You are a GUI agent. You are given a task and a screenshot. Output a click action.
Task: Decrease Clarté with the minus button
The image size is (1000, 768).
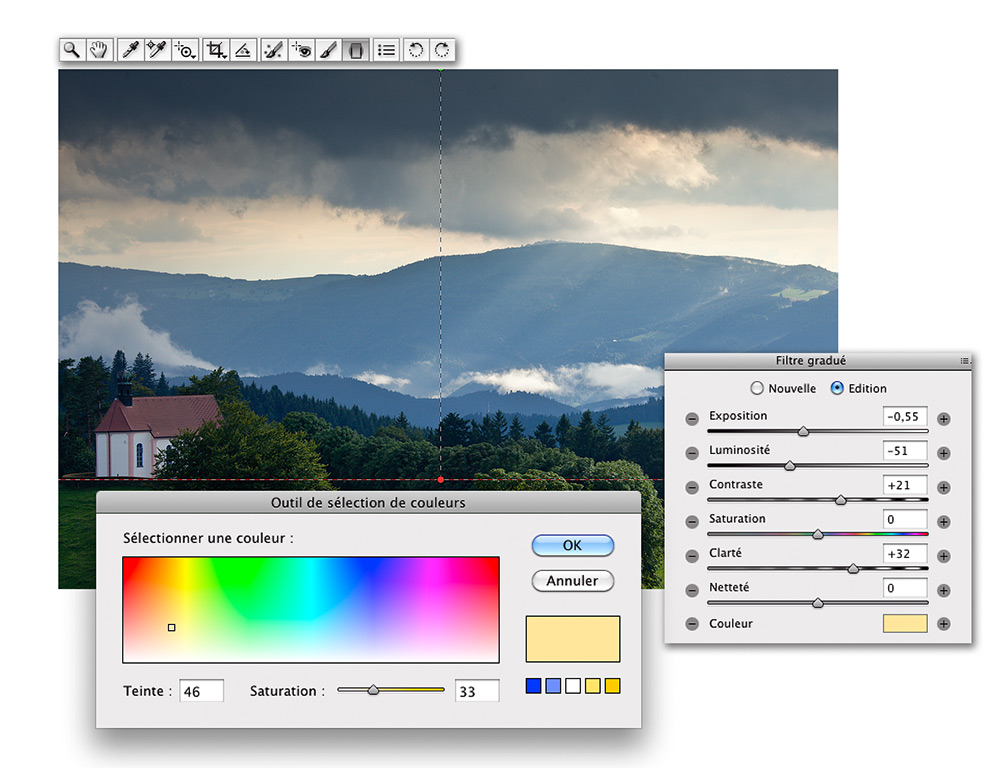pos(692,556)
